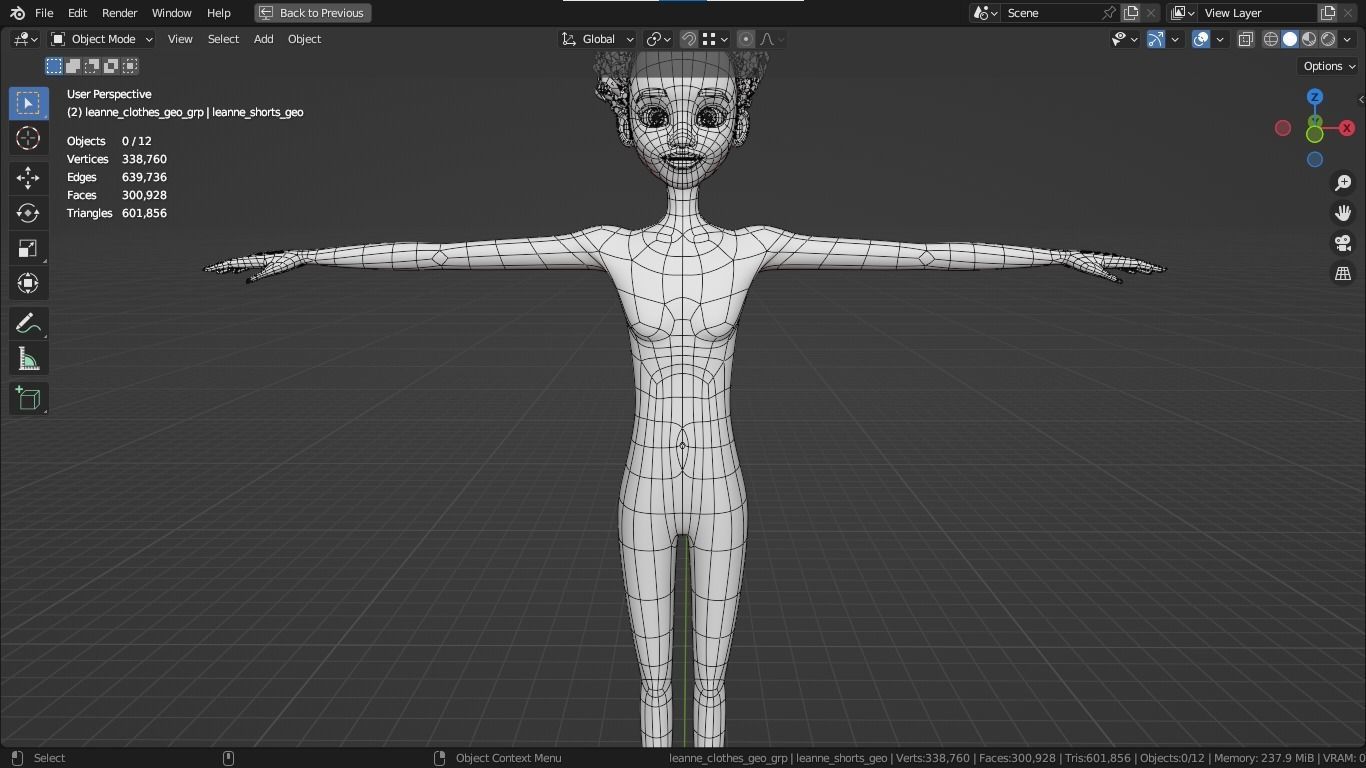Click the negative X red gizmo circle
1366x768 pixels.
pos(1283,128)
